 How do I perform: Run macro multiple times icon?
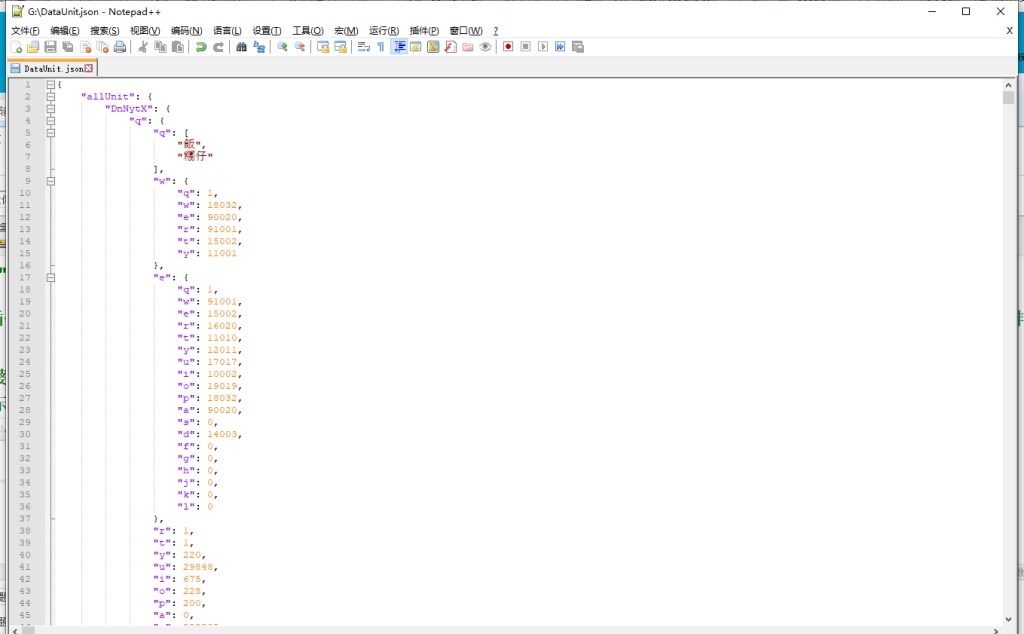pos(560,47)
